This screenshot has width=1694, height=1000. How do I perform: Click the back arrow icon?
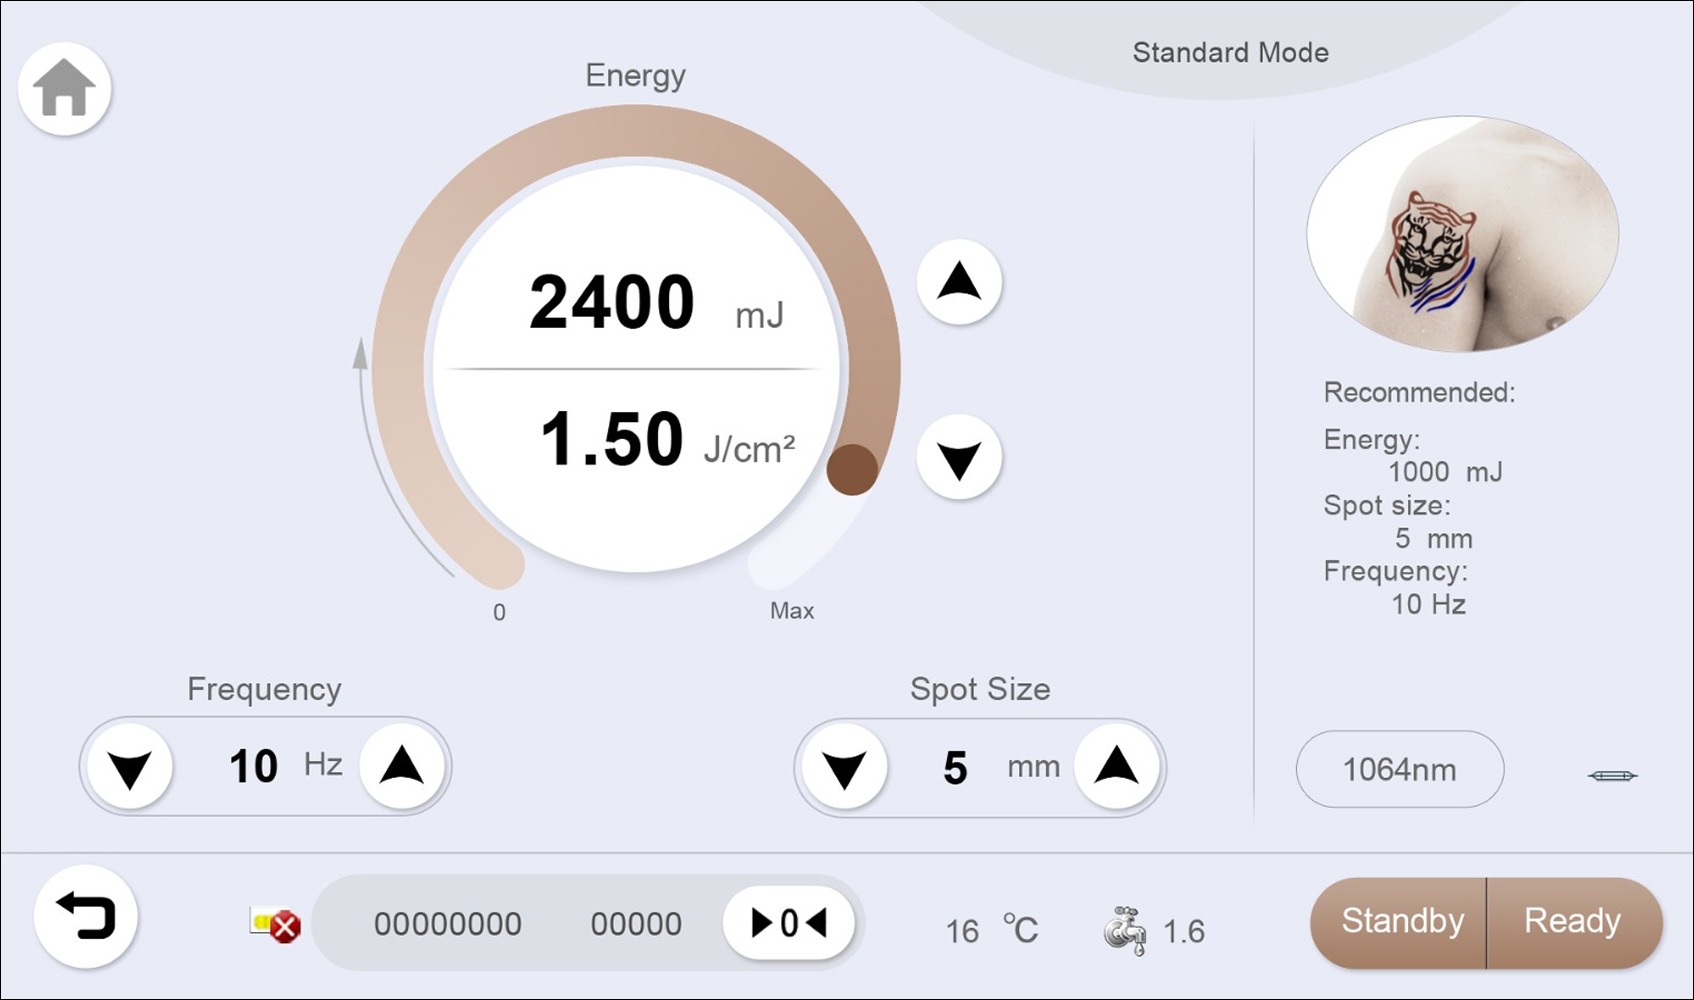86,917
